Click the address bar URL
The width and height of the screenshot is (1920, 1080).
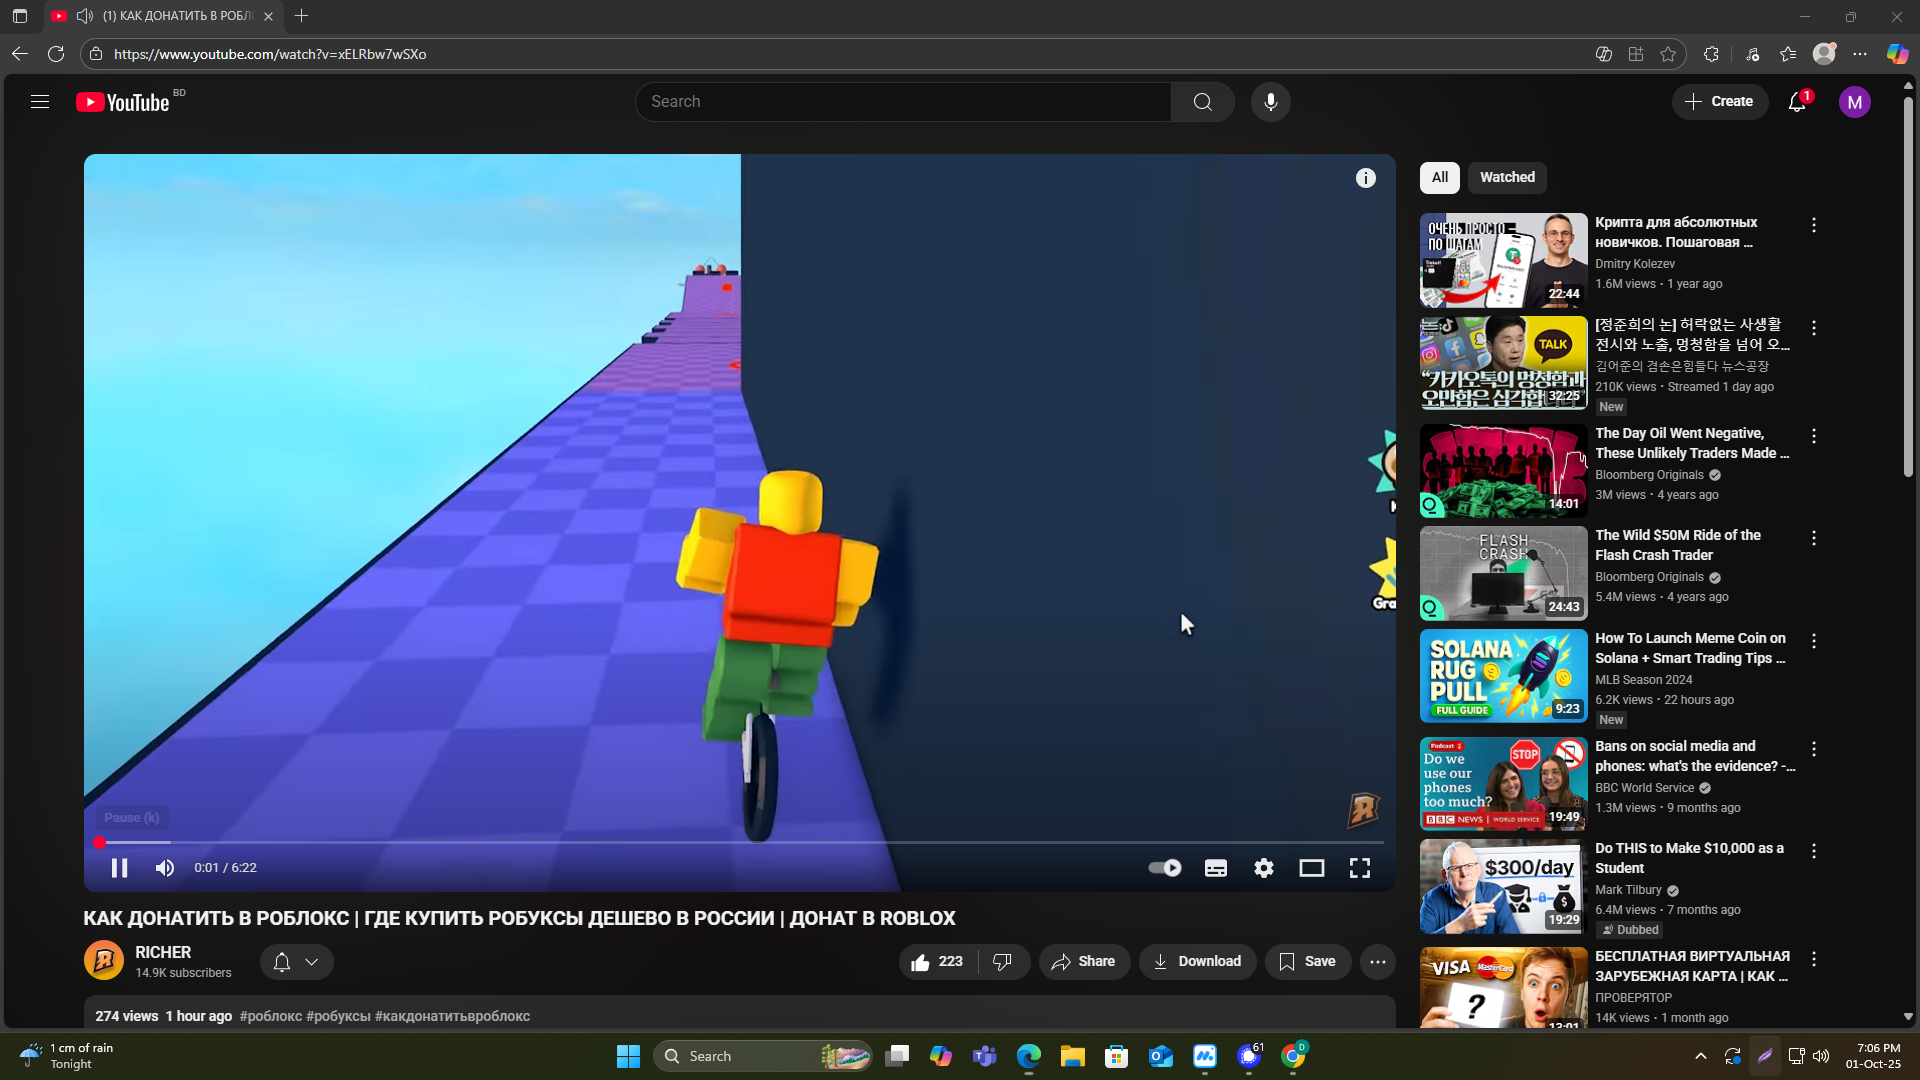(x=270, y=54)
